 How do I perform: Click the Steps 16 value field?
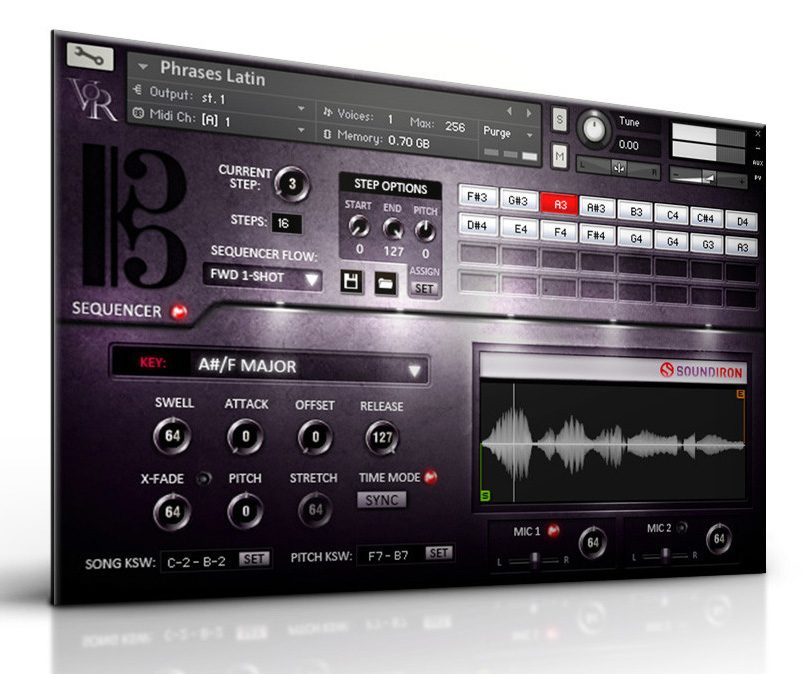click(286, 223)
